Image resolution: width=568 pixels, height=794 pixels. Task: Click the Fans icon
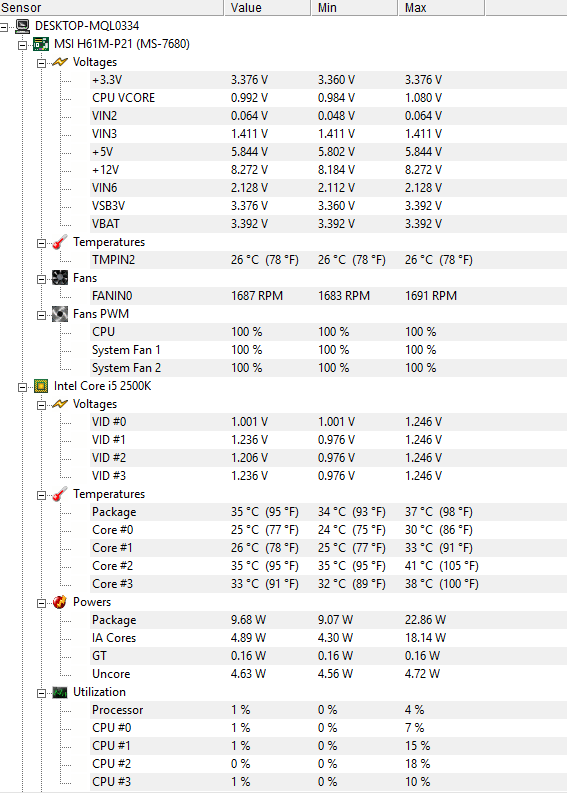pyautogui.click(x=60, y=278)
